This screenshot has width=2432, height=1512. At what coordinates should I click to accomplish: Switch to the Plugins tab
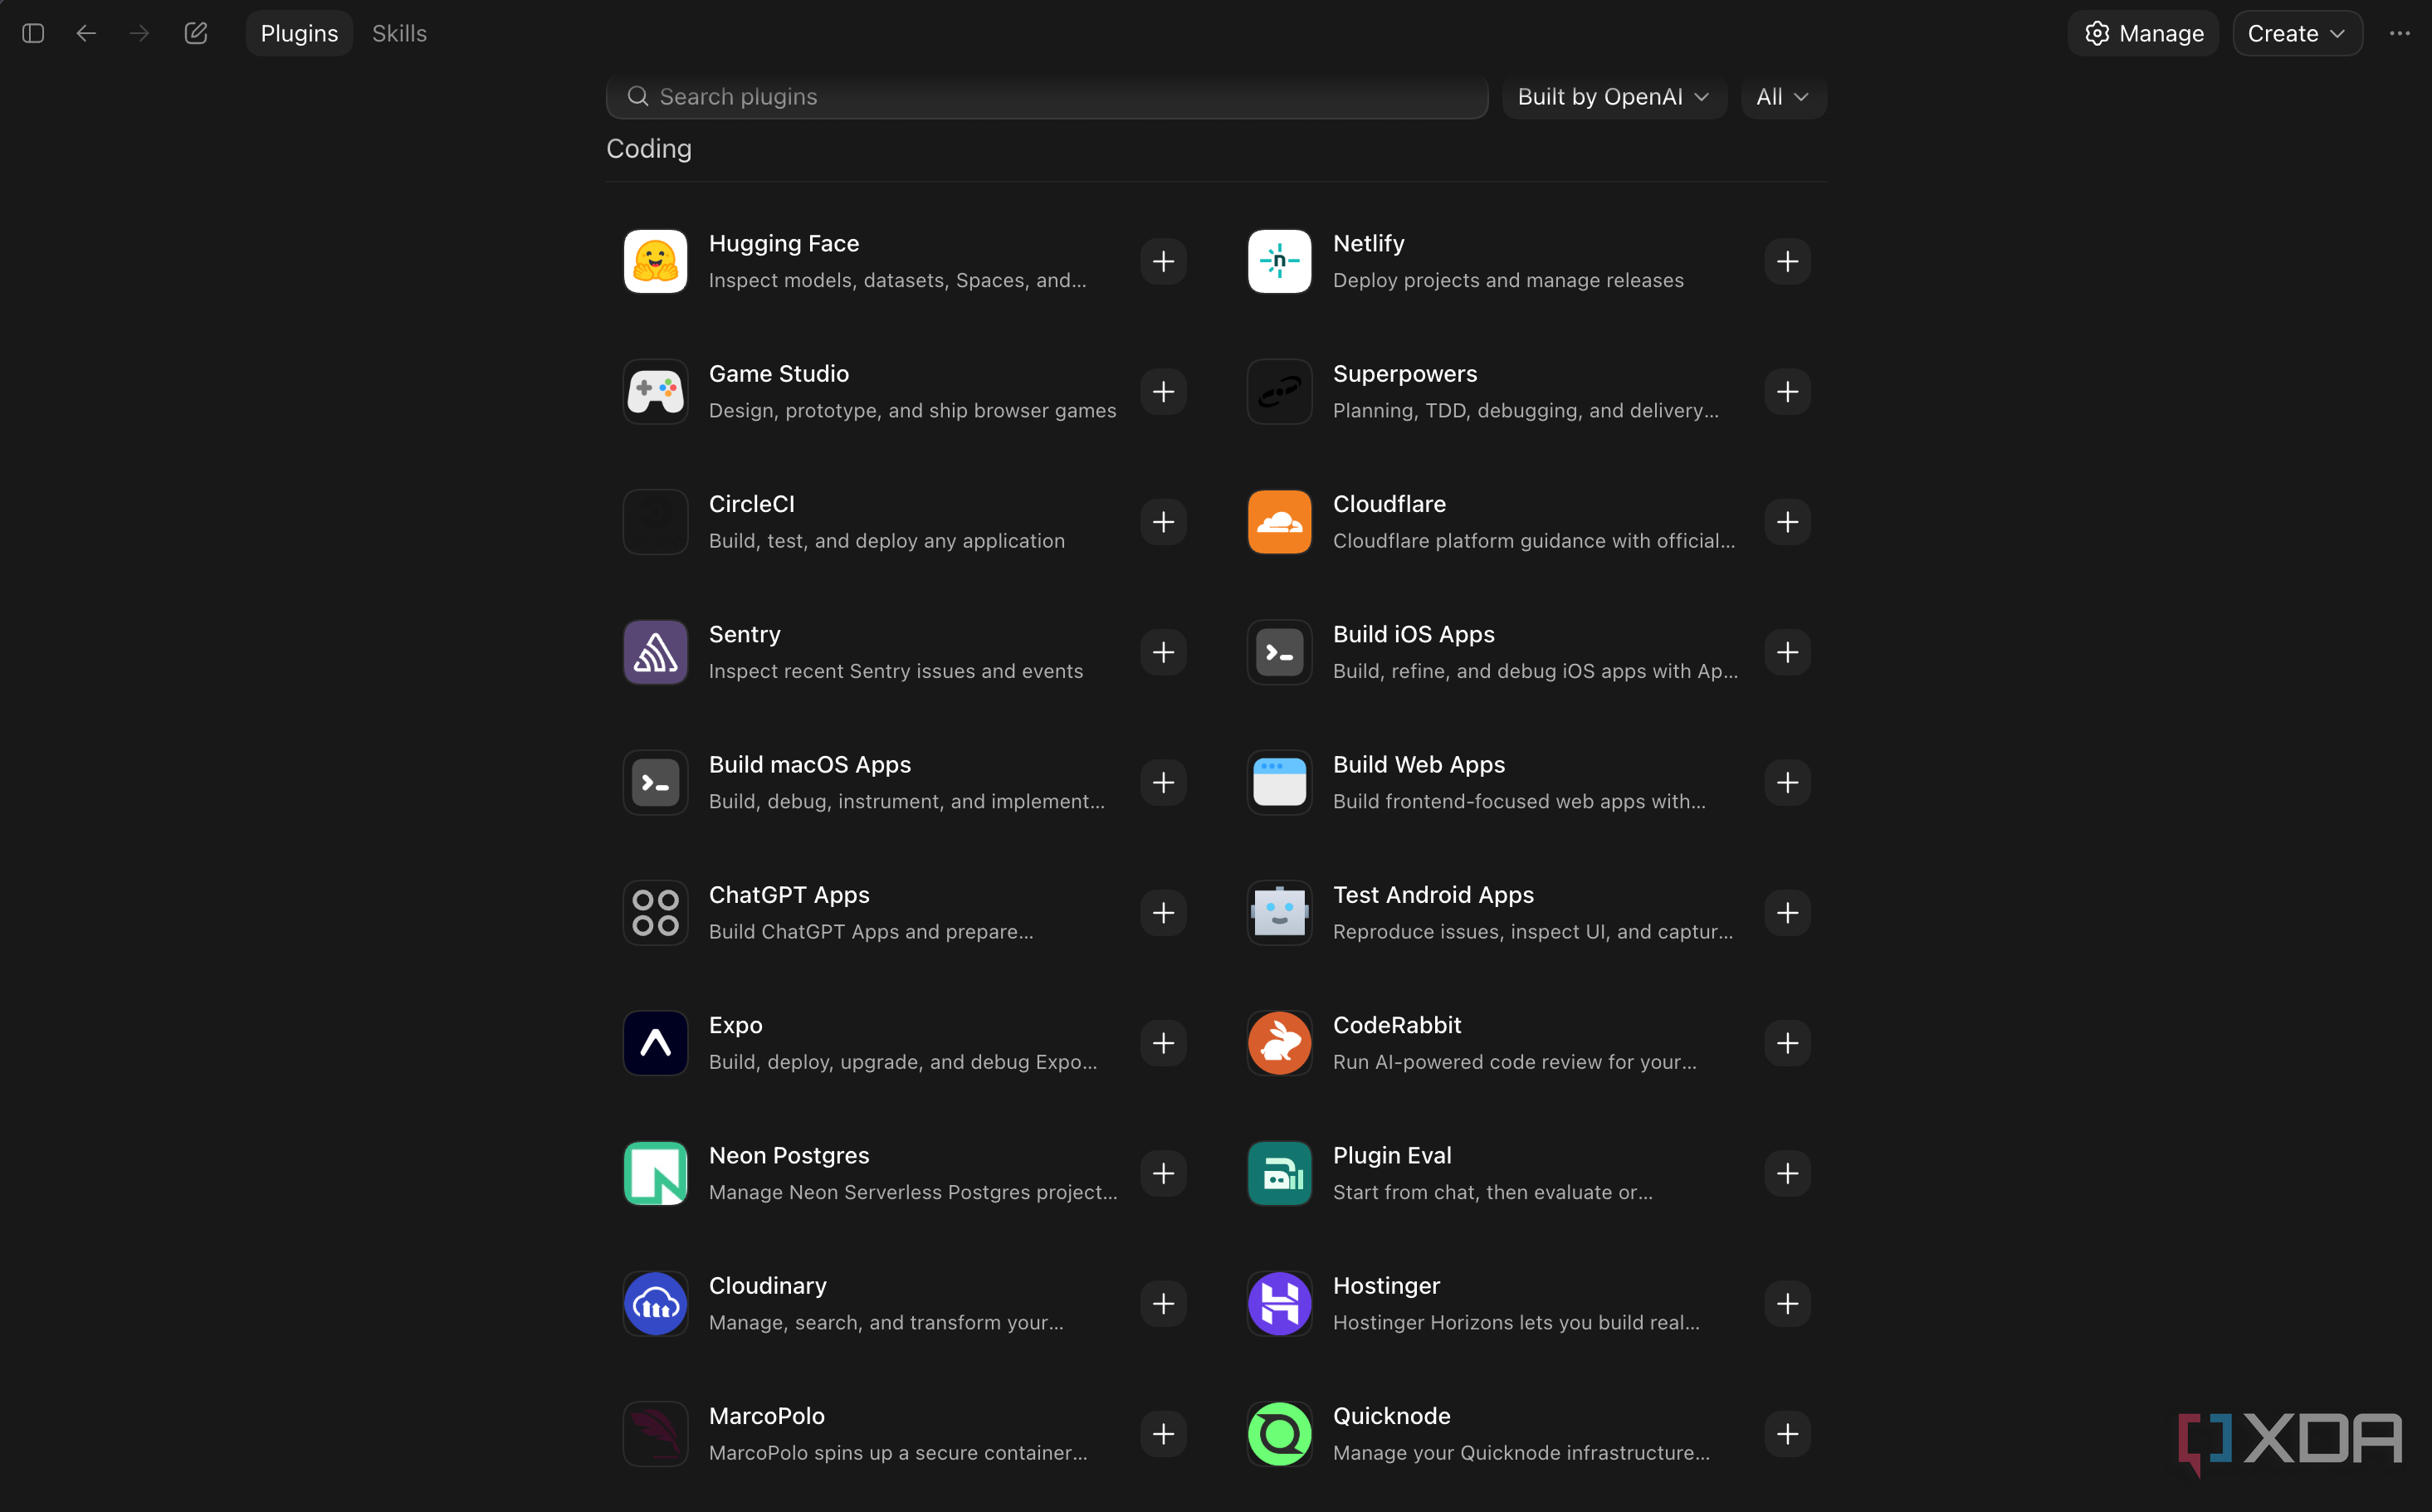coord(299,33)
